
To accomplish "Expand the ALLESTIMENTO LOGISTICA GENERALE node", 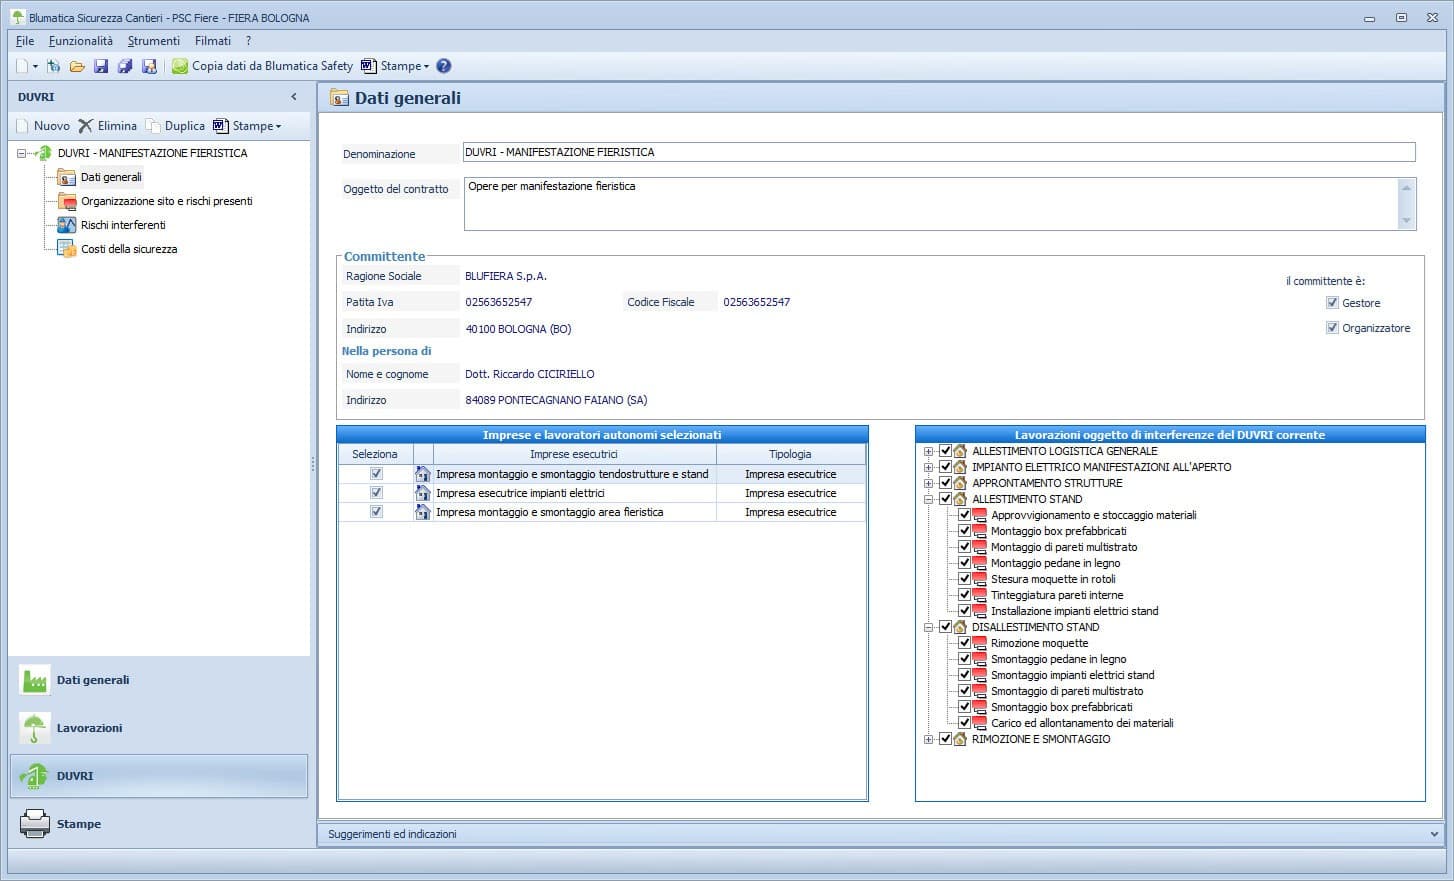I will (x=928, y=451).
